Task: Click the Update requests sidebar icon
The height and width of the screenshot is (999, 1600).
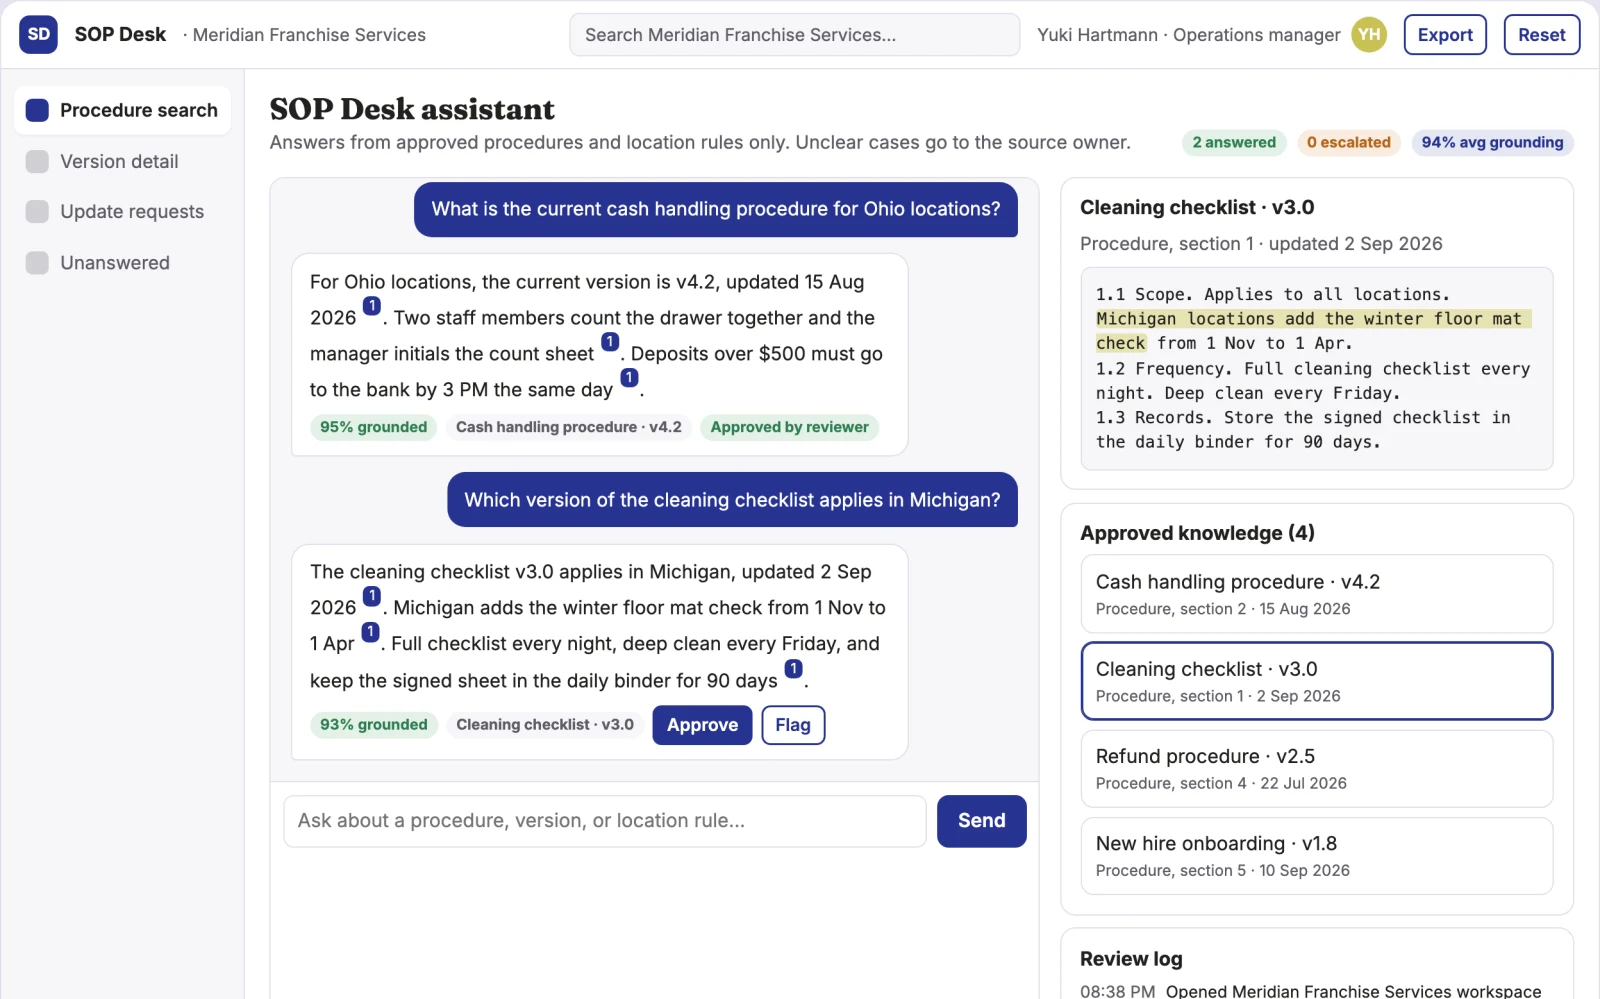Action: pos(37,211)
